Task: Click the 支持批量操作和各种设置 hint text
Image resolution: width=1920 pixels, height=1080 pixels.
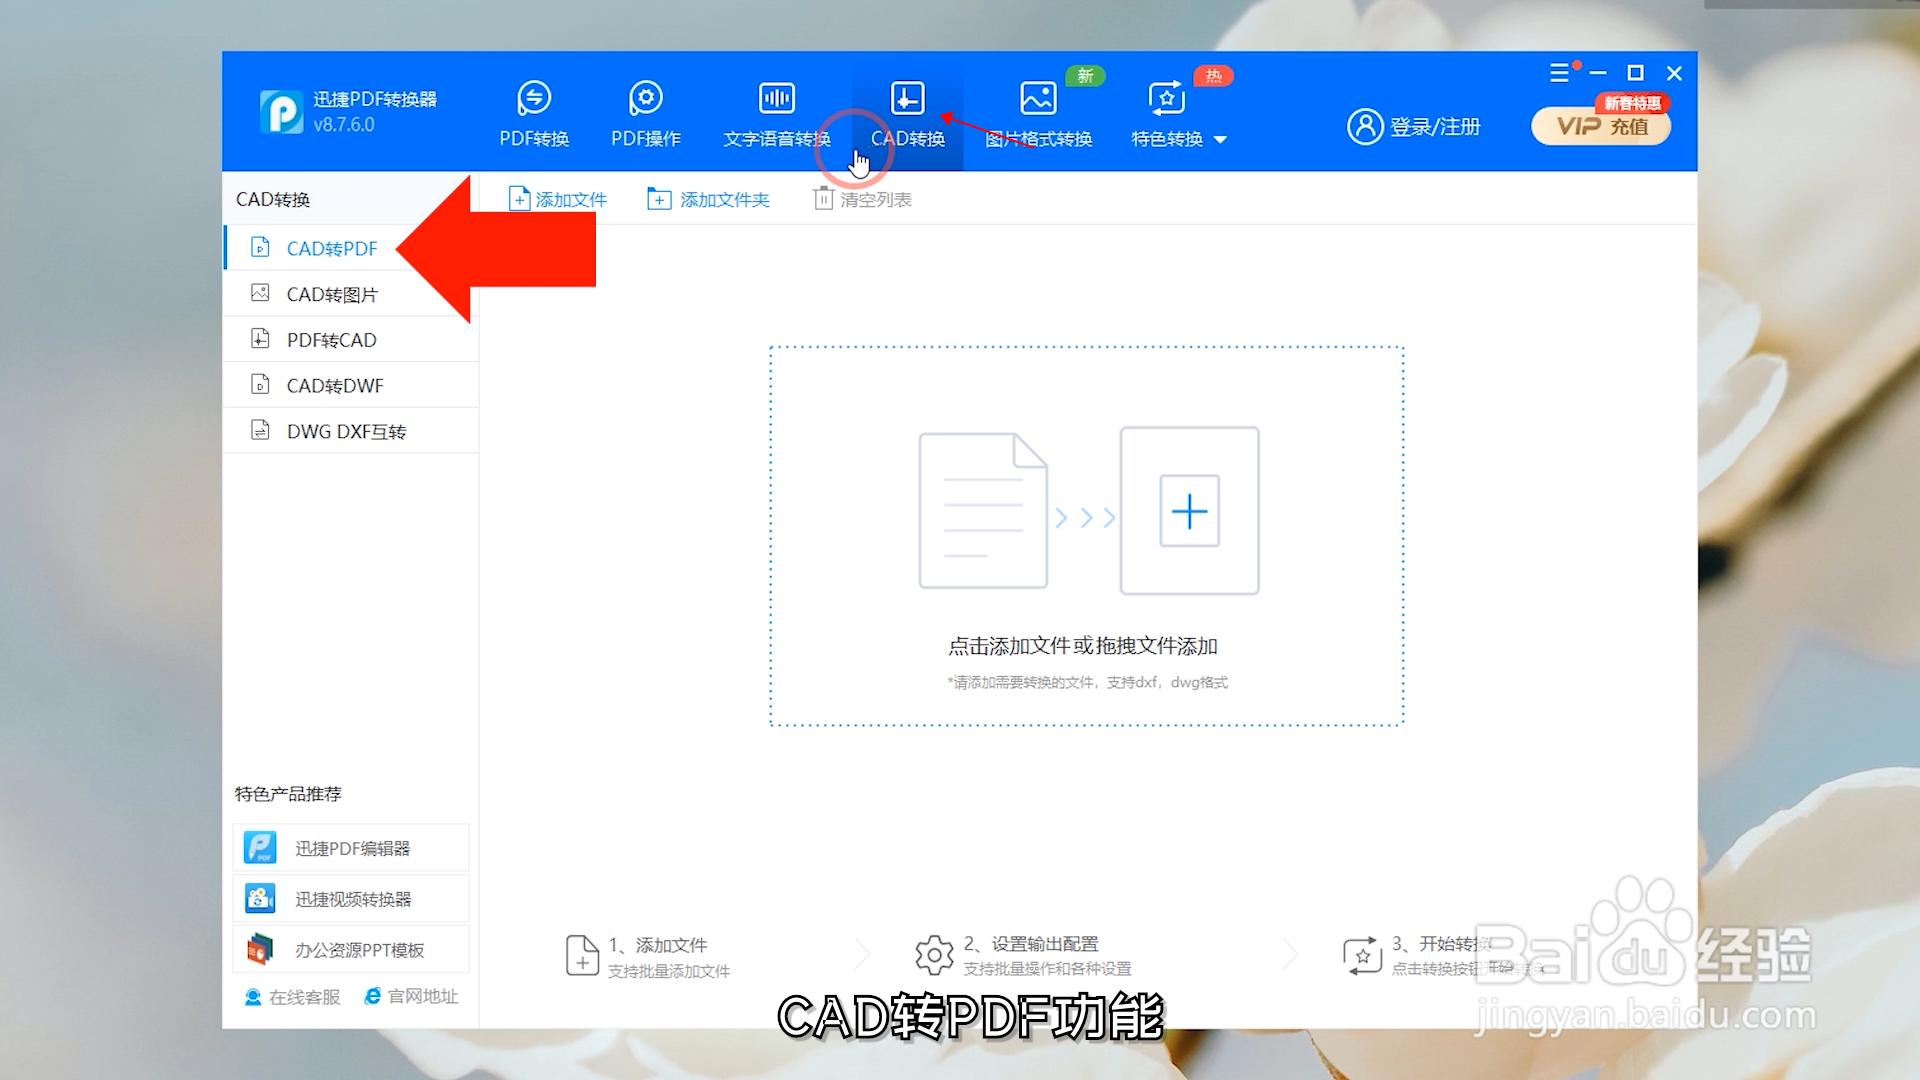Action: pyautogui.click(x=1047, y=969)
